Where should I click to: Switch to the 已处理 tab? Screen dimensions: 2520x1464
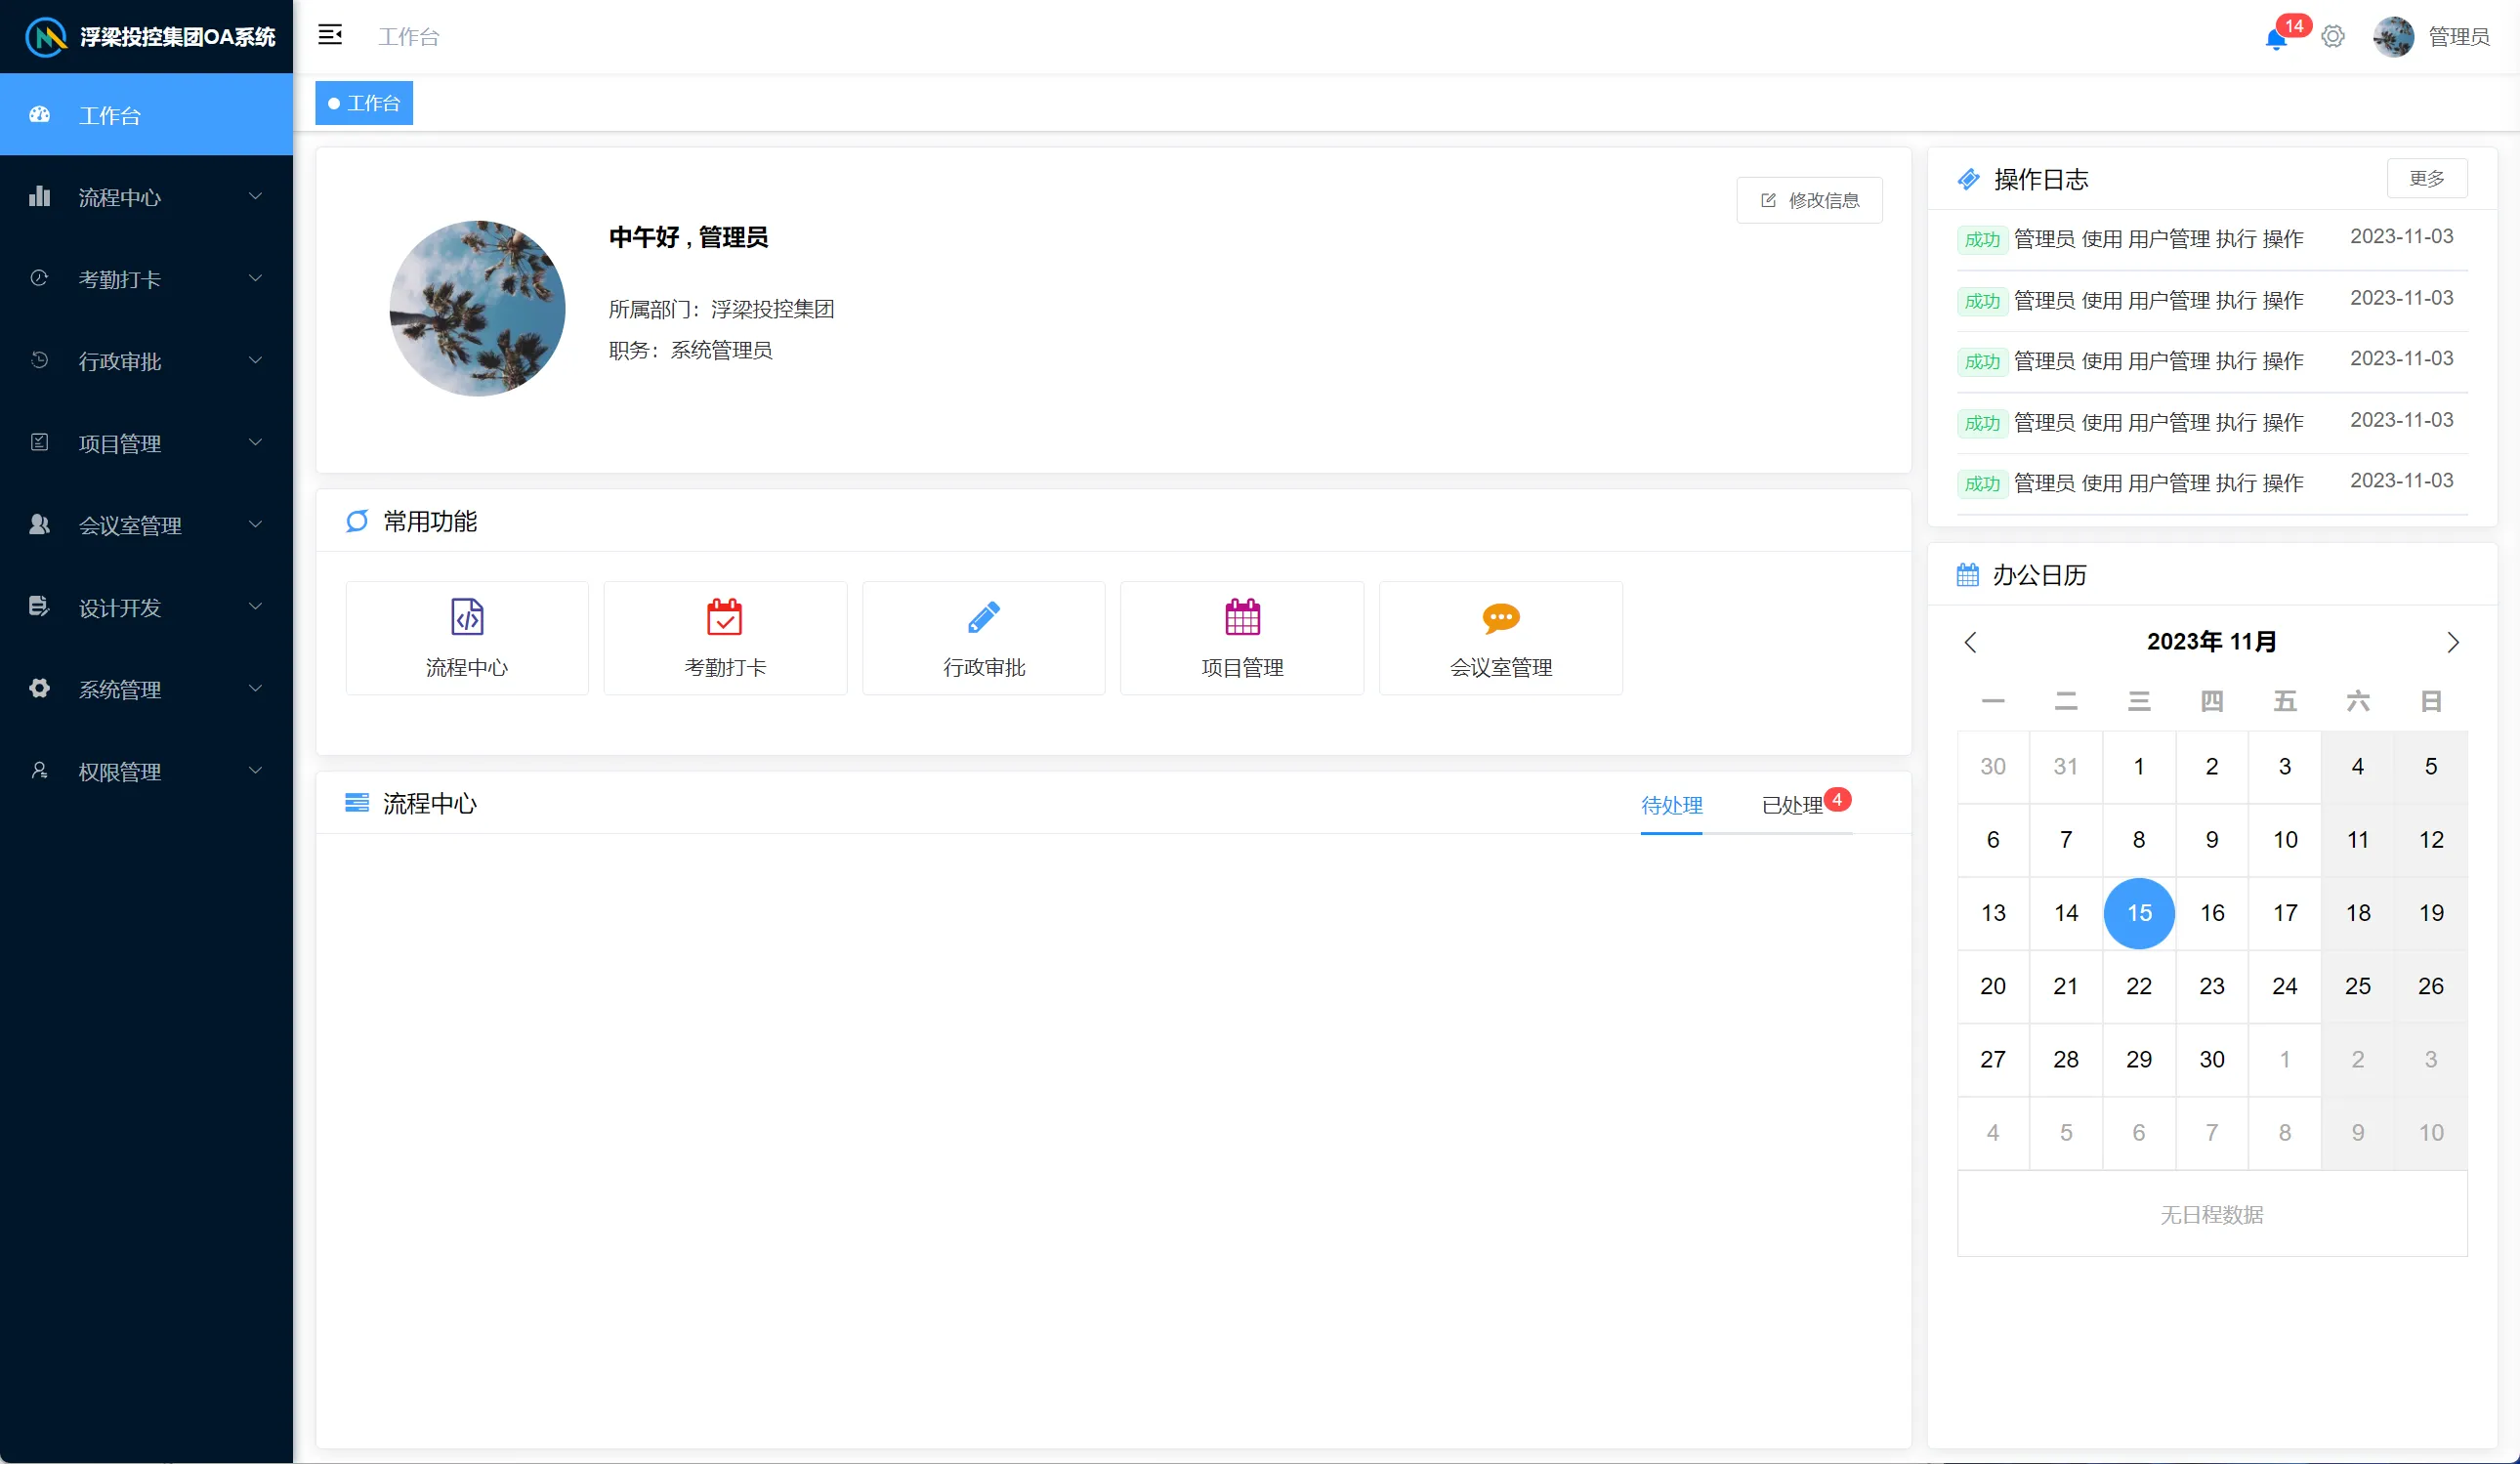tap(1792, 805)
